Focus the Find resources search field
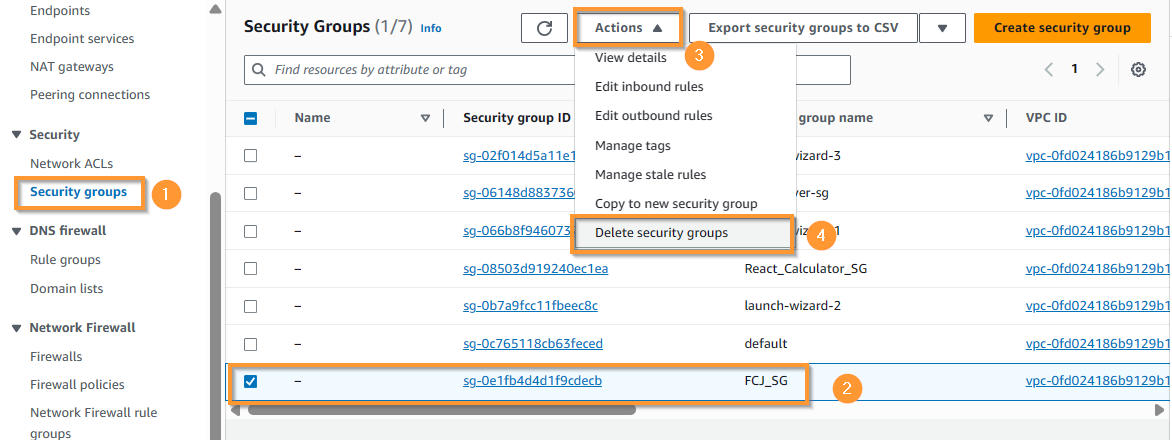1172x440 pixels. (419, 70)
